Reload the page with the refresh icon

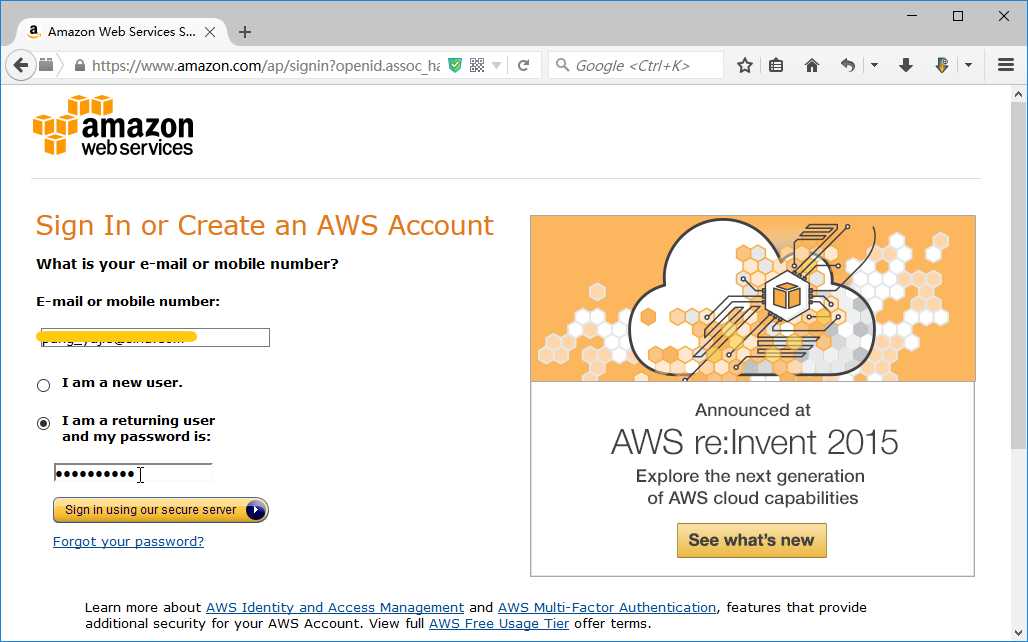523,65
